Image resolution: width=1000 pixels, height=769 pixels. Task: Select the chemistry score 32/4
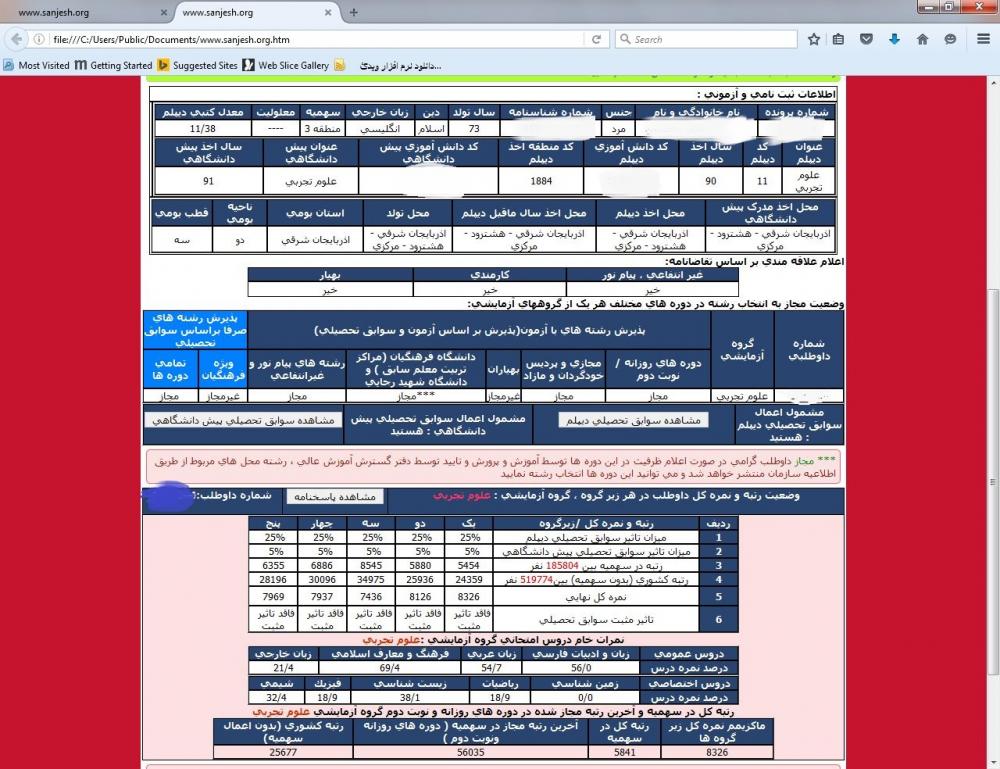coord(276,698)
